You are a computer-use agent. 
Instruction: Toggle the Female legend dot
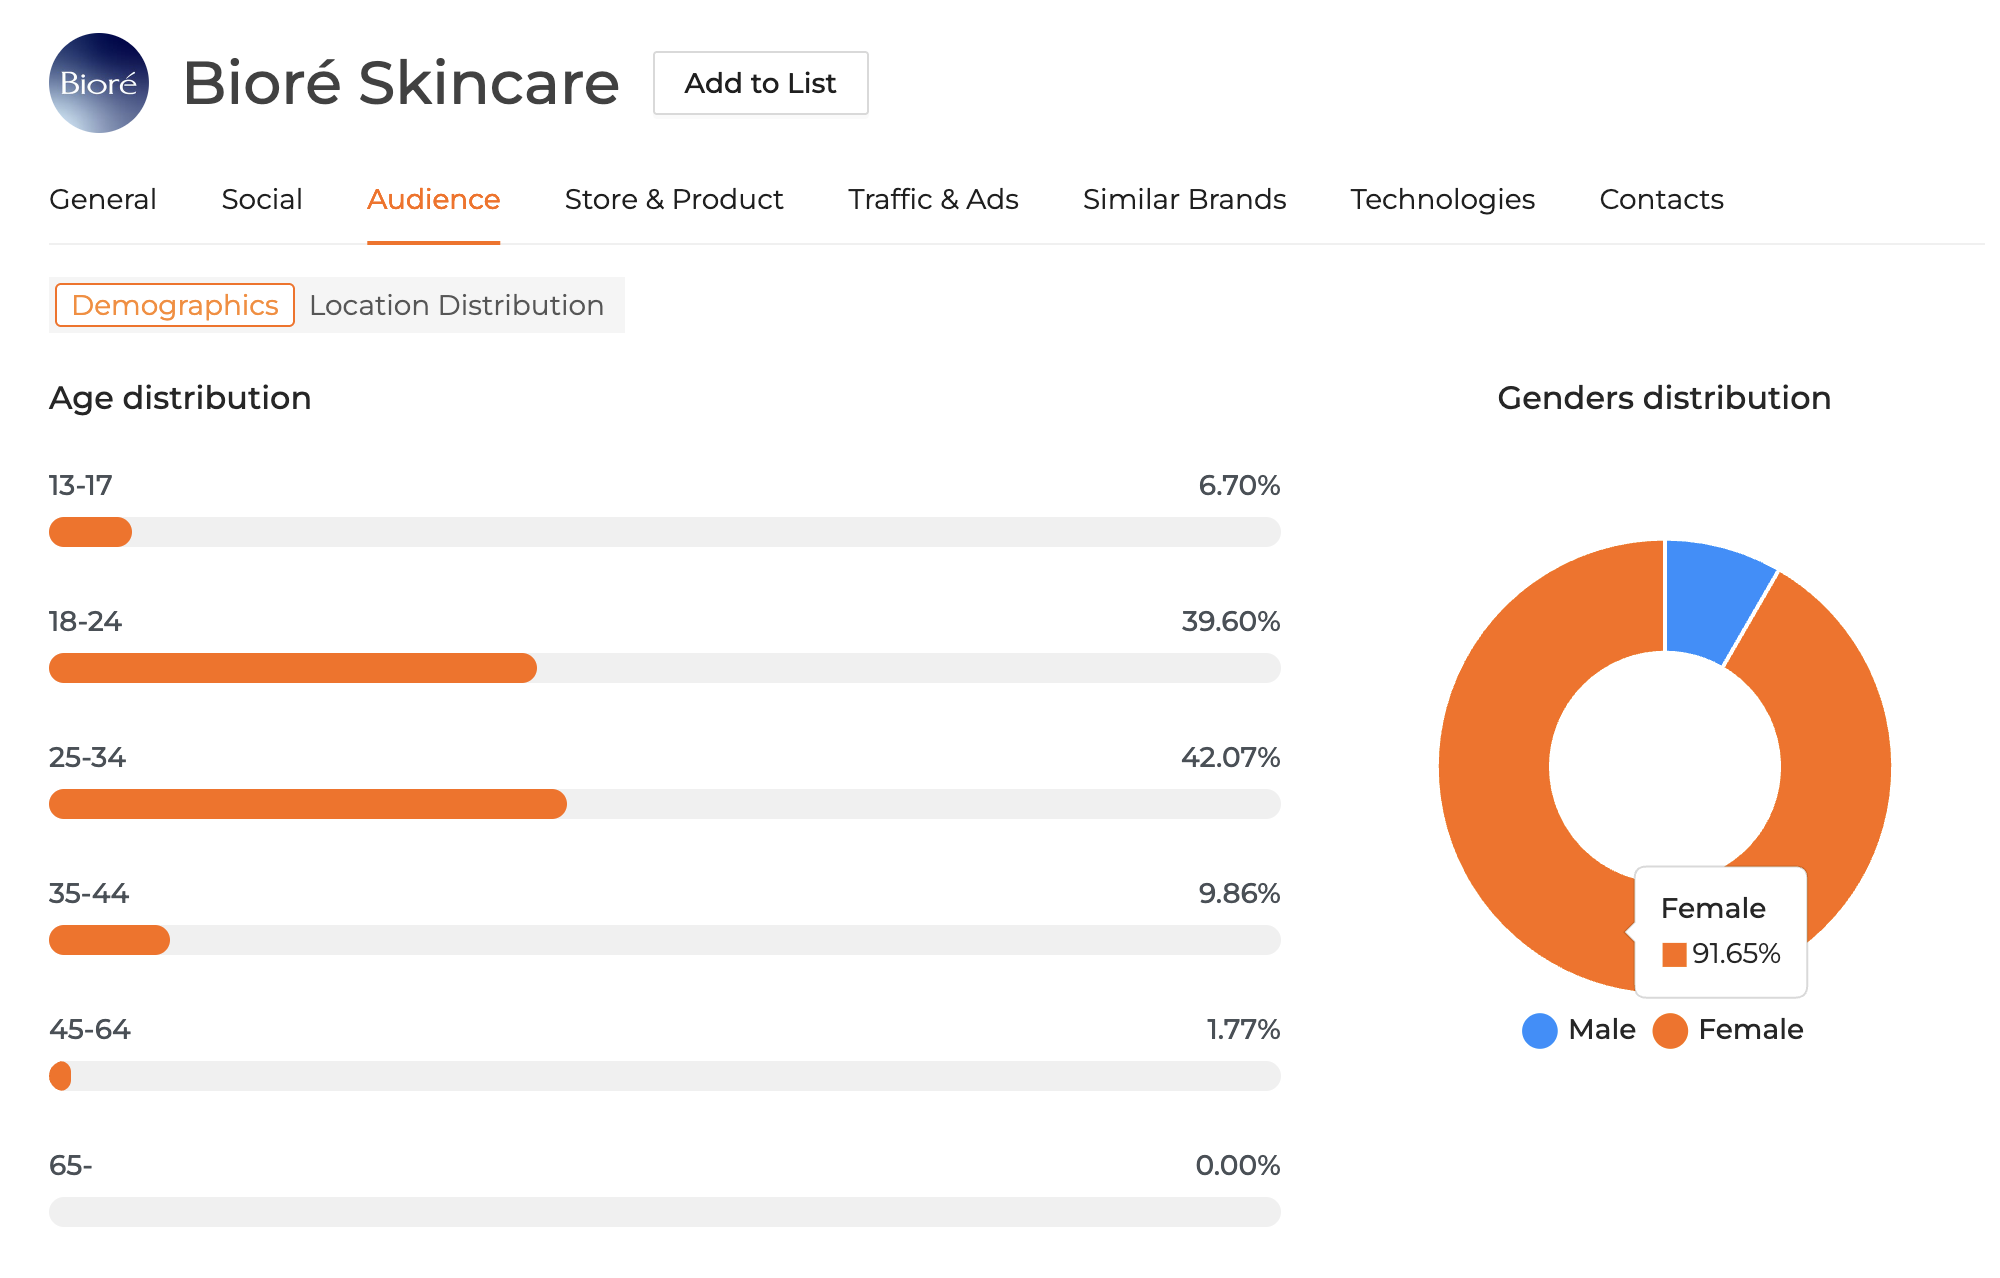[1670, 1030]
